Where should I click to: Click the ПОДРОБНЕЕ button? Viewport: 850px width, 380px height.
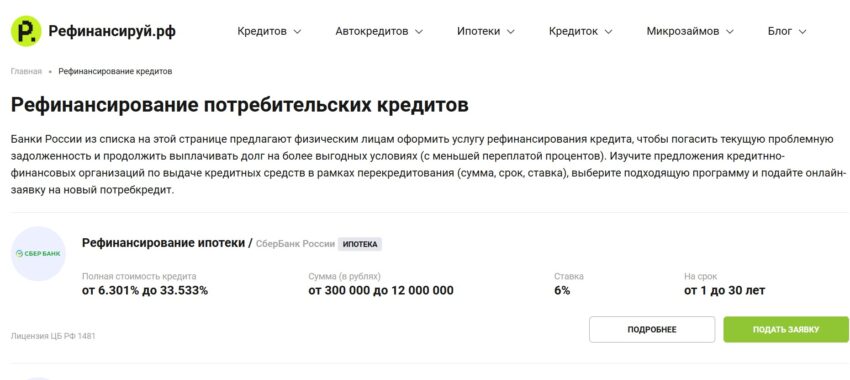[x=652, y=330]
